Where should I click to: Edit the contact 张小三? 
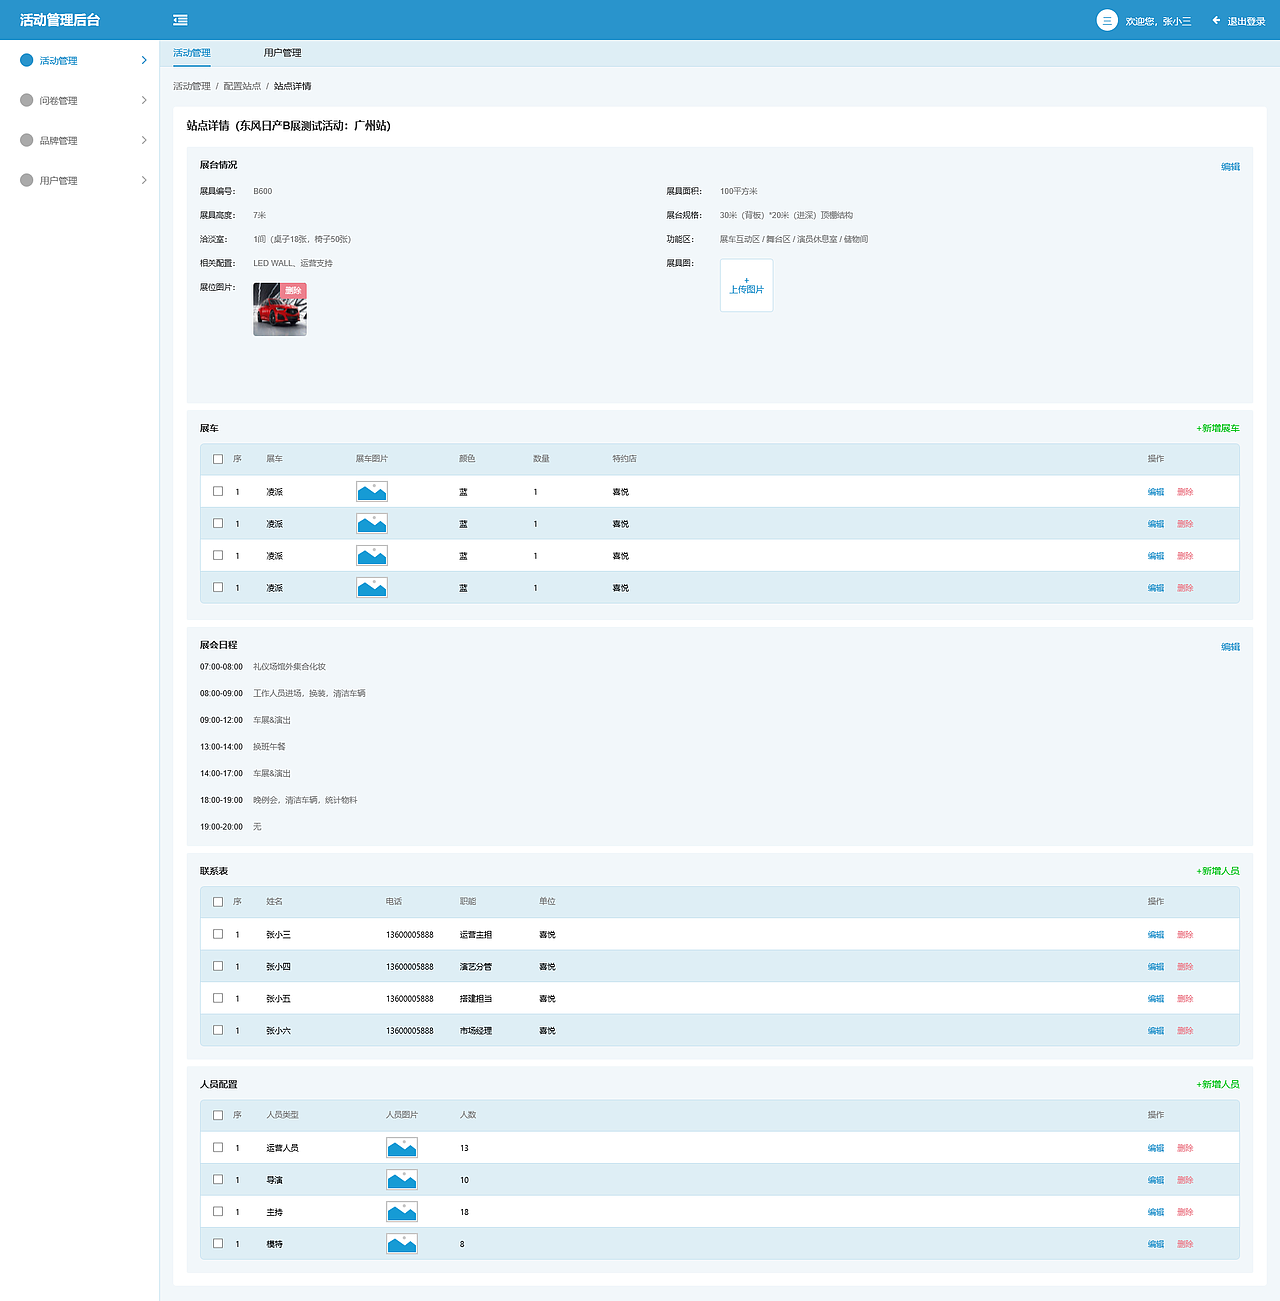click(1156, 935)
